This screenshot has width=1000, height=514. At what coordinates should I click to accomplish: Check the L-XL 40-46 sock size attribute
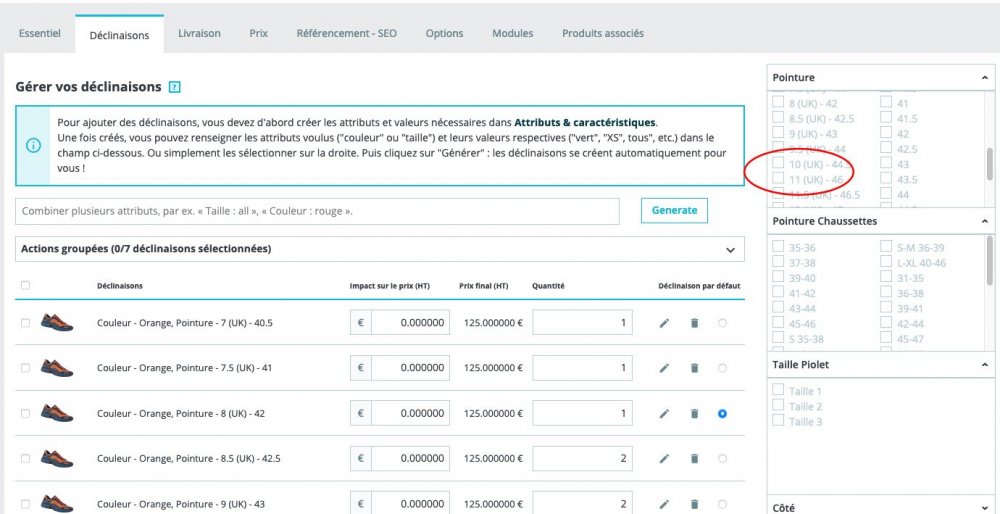click(x=886, y=261)
